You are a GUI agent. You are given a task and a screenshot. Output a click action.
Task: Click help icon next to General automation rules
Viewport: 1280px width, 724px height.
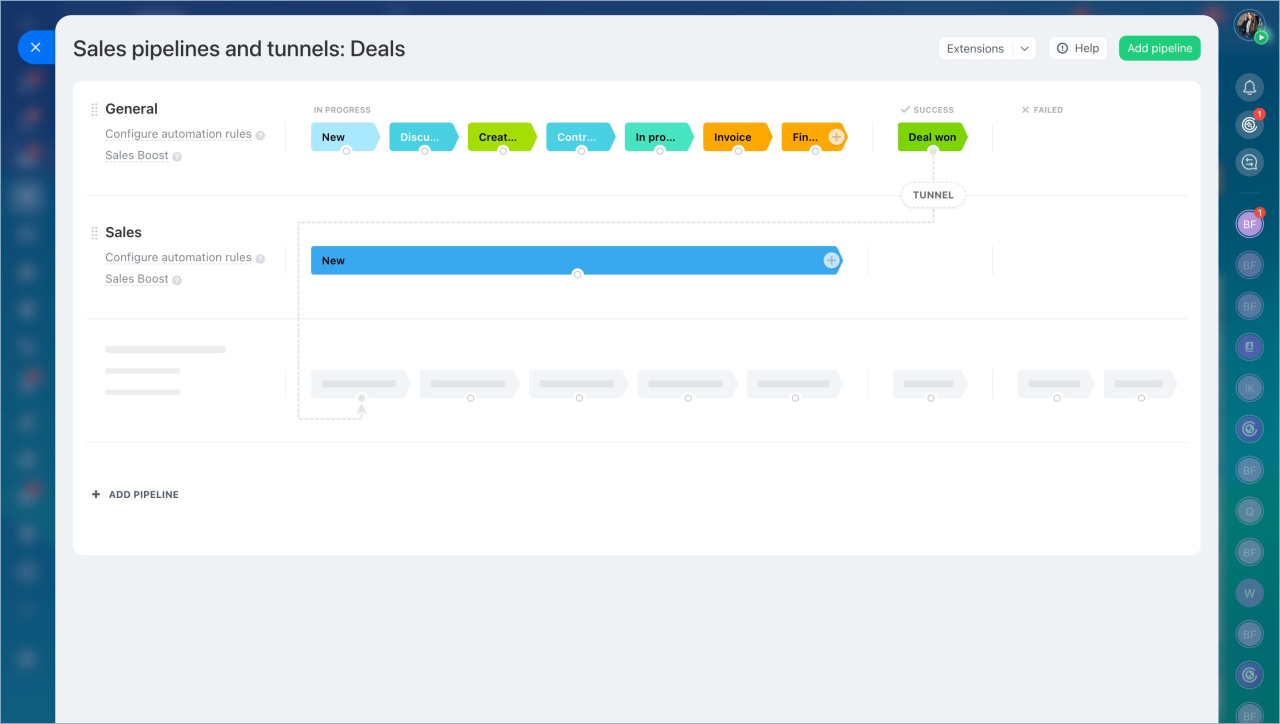click(260, 135)
